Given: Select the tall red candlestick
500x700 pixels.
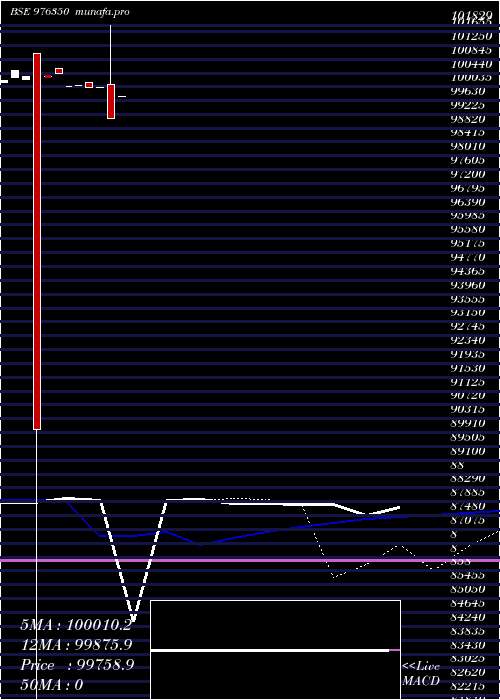Looking at the screenshot, I should [37, 242].
